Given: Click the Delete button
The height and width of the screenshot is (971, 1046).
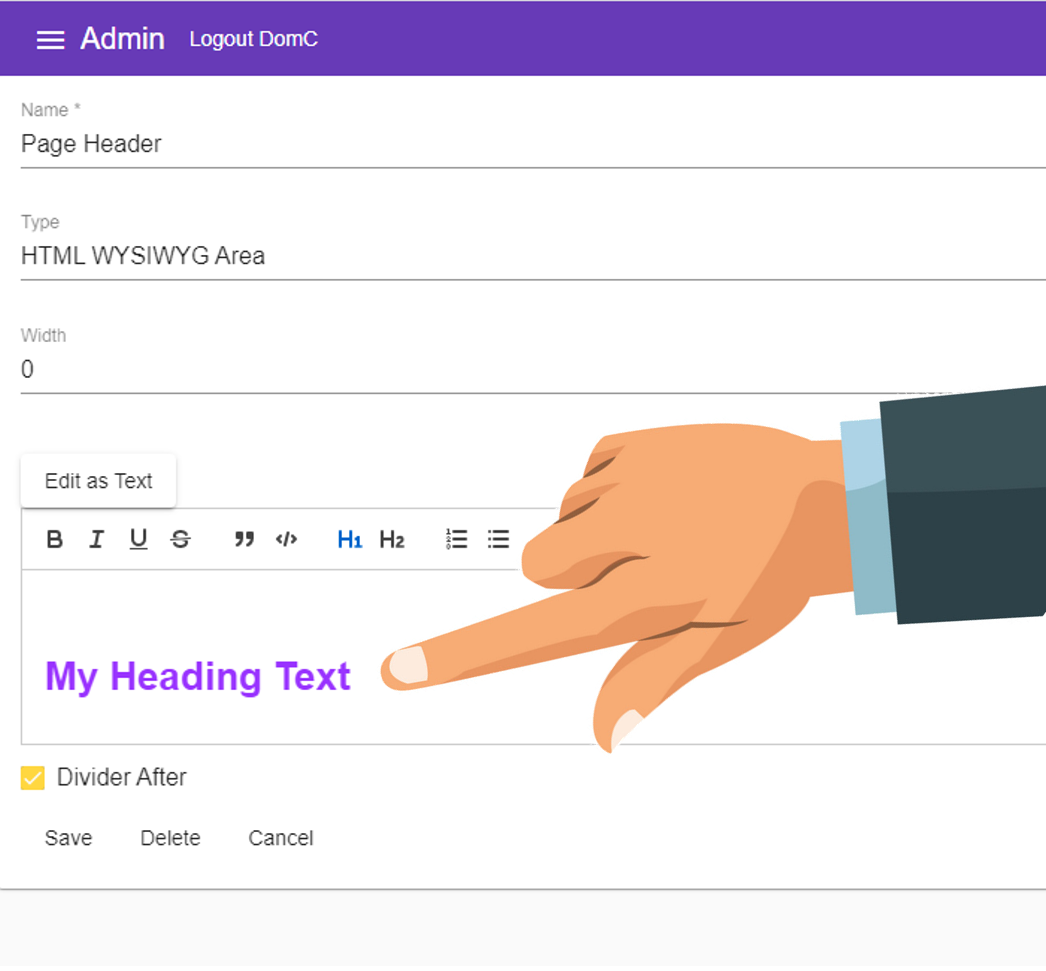Looking at the screenshot, I should click(x=170, y=838).
